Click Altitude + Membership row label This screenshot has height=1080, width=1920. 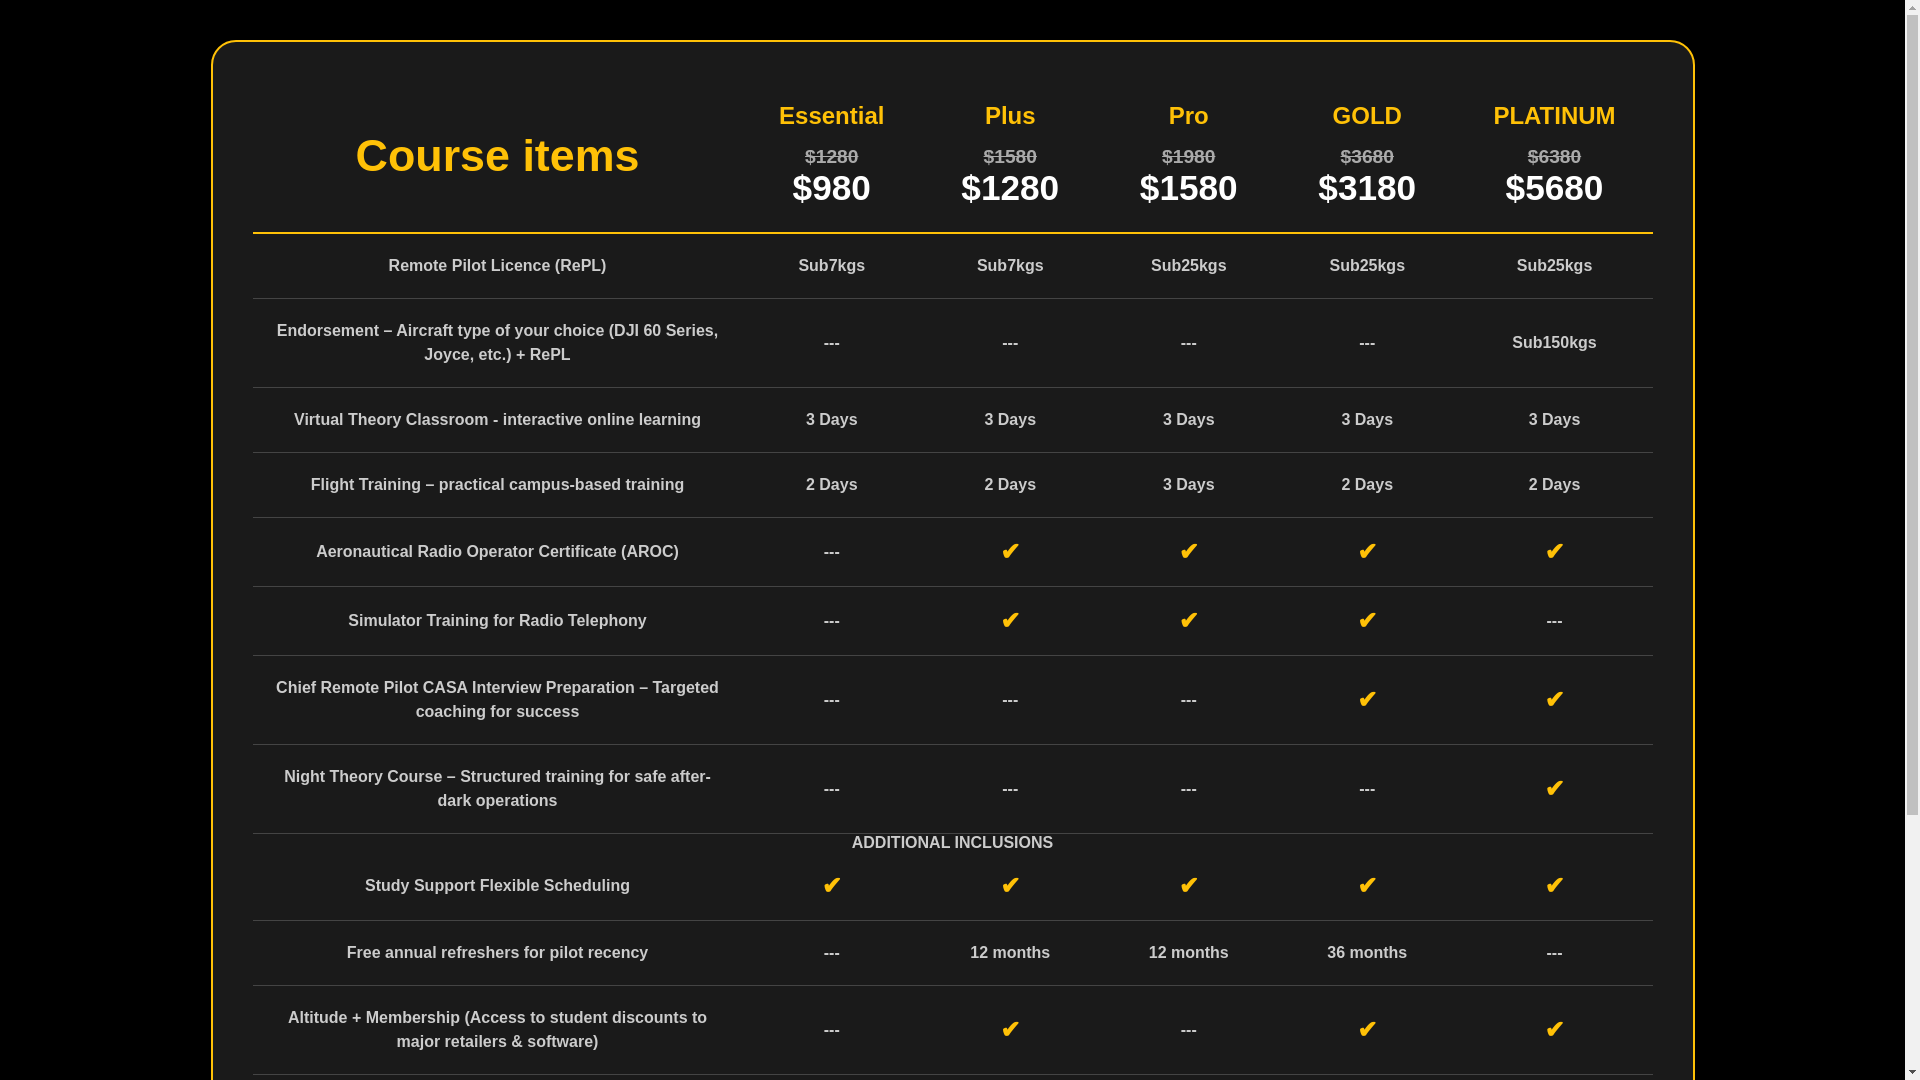(x=497, y=1030)
